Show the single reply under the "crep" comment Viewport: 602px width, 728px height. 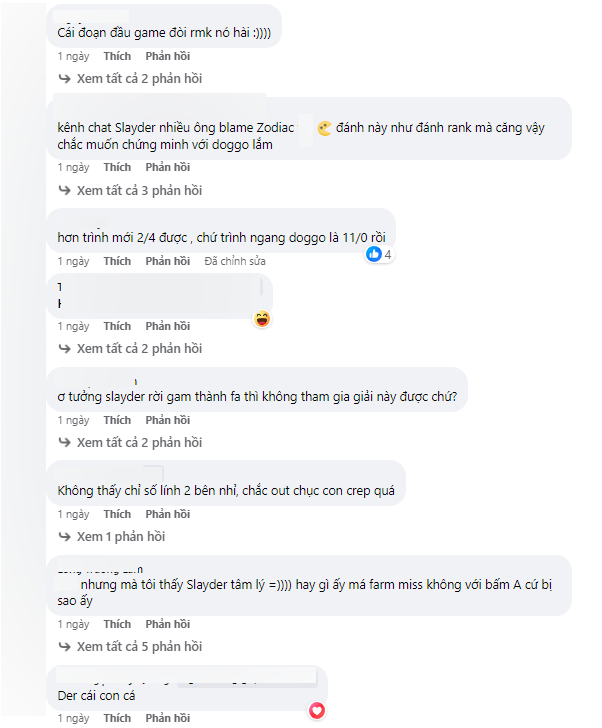(121, 537)
